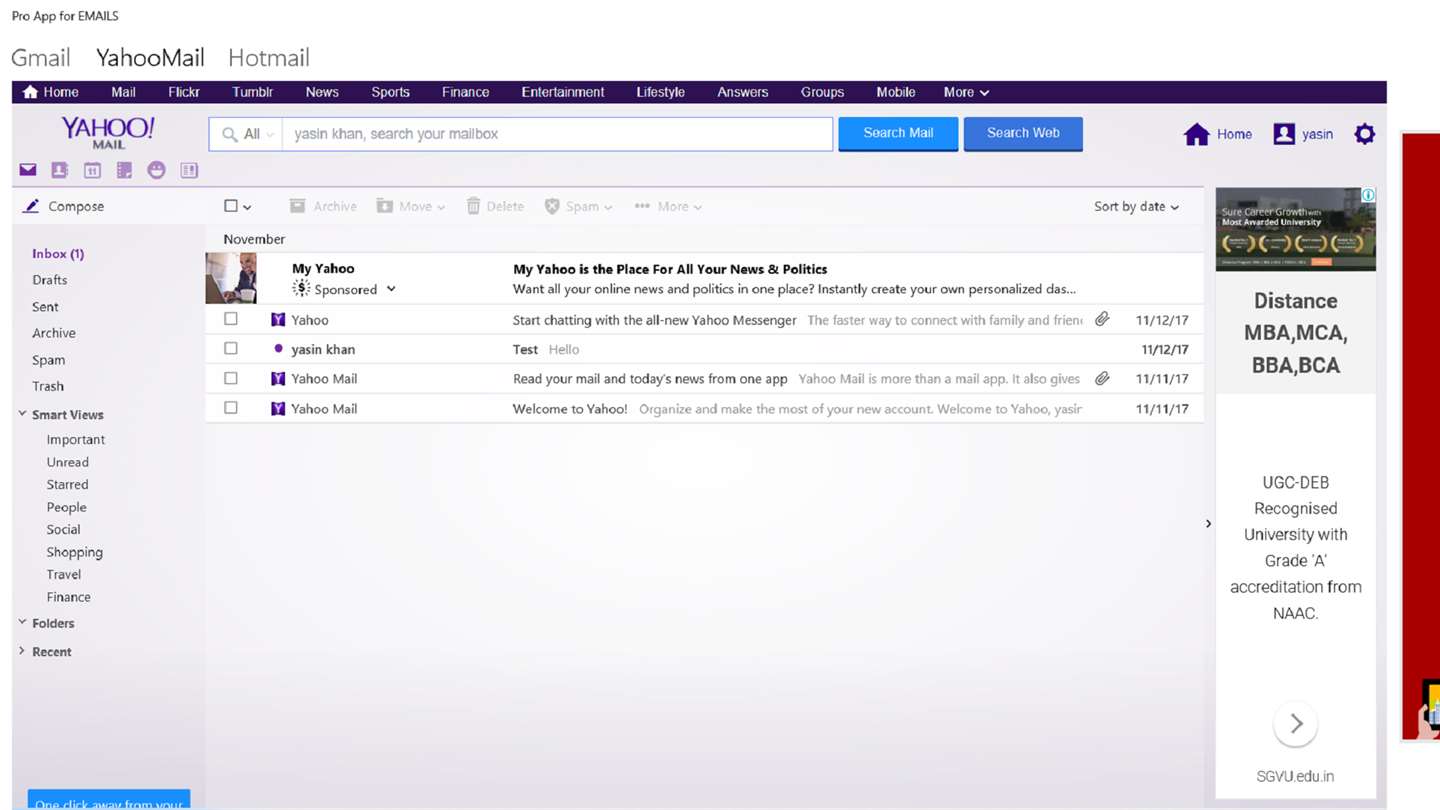Open the Contacts icon below the Yahoo logo

60,170
